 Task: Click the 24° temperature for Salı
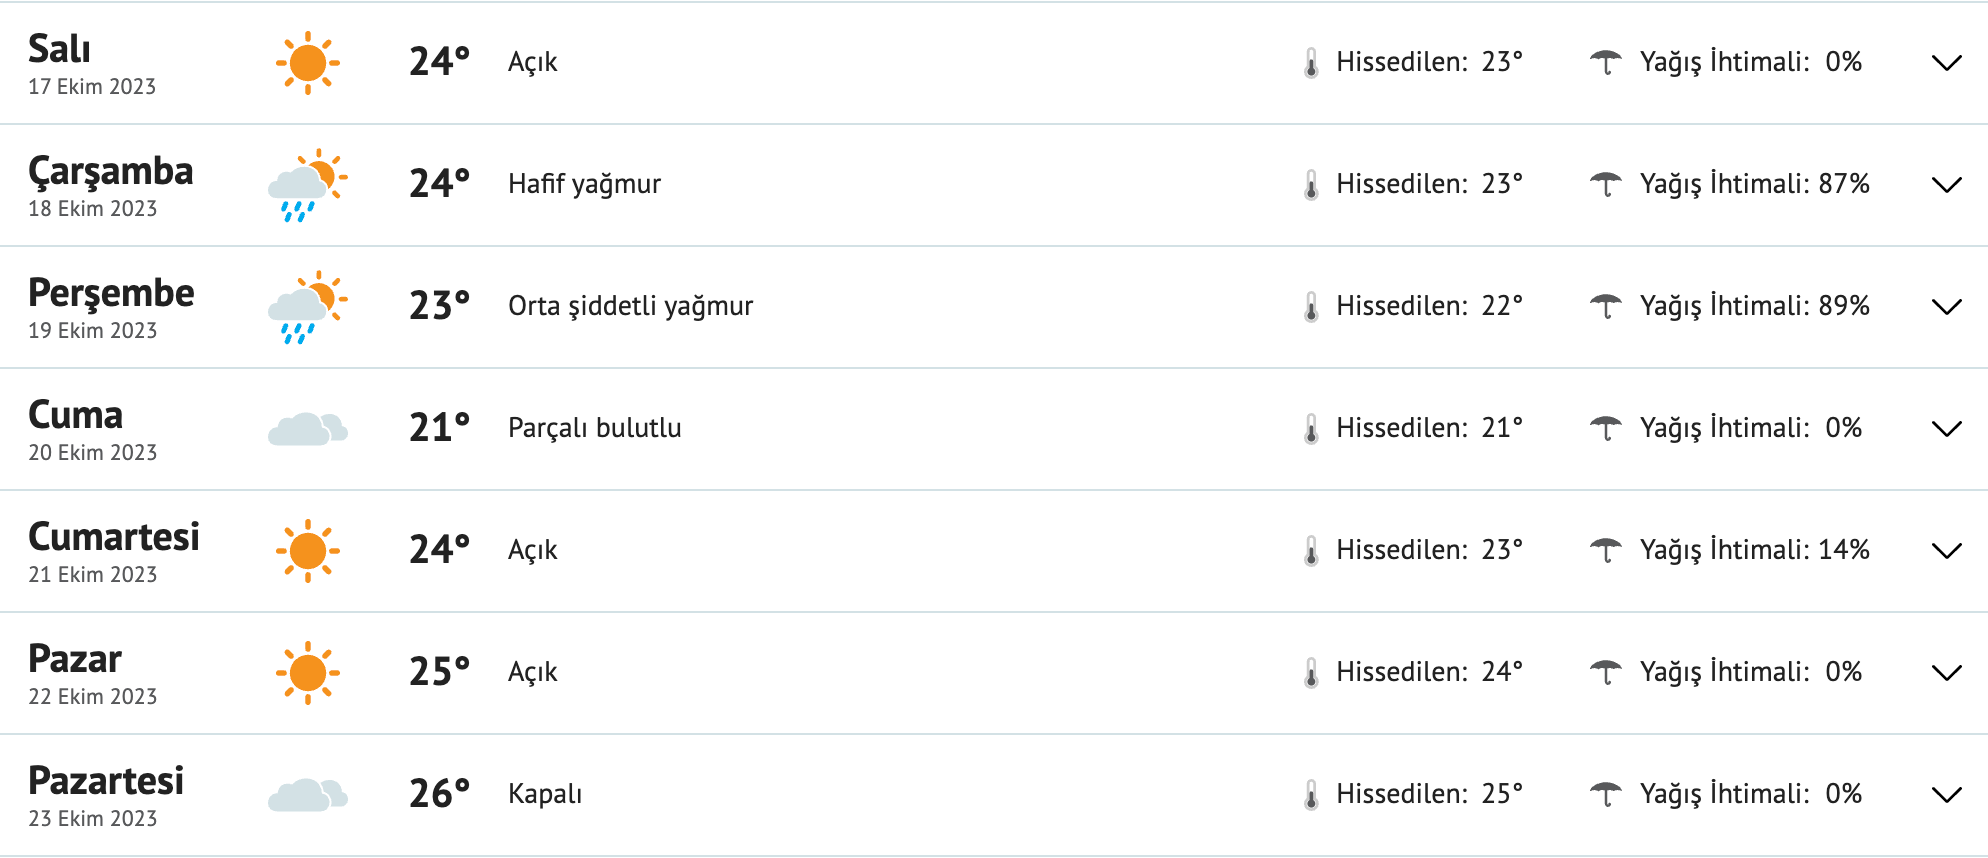click(437, 61)
